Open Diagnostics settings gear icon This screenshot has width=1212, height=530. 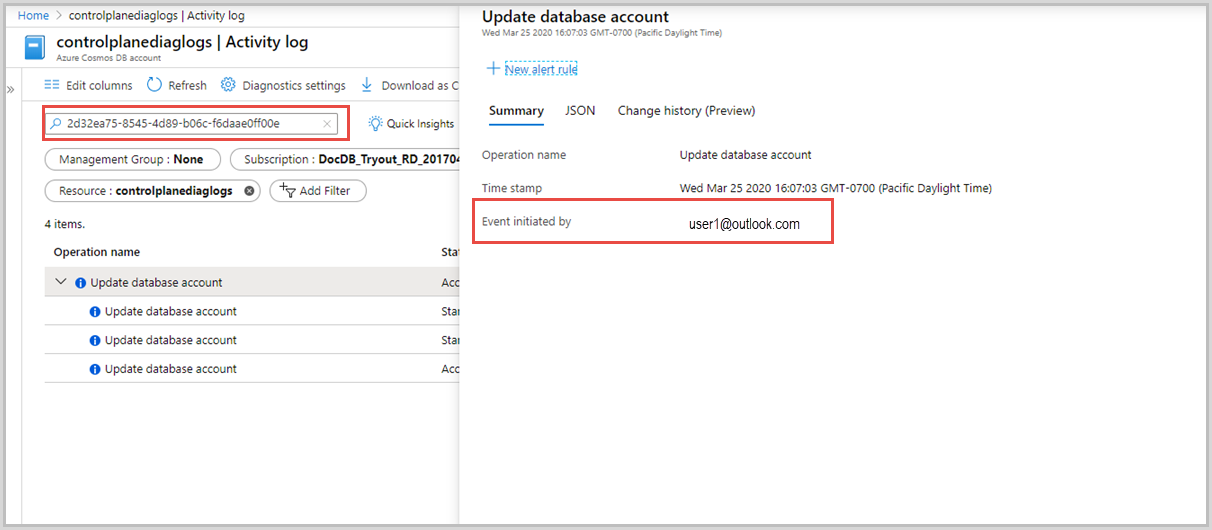click(x=228, y=85)
